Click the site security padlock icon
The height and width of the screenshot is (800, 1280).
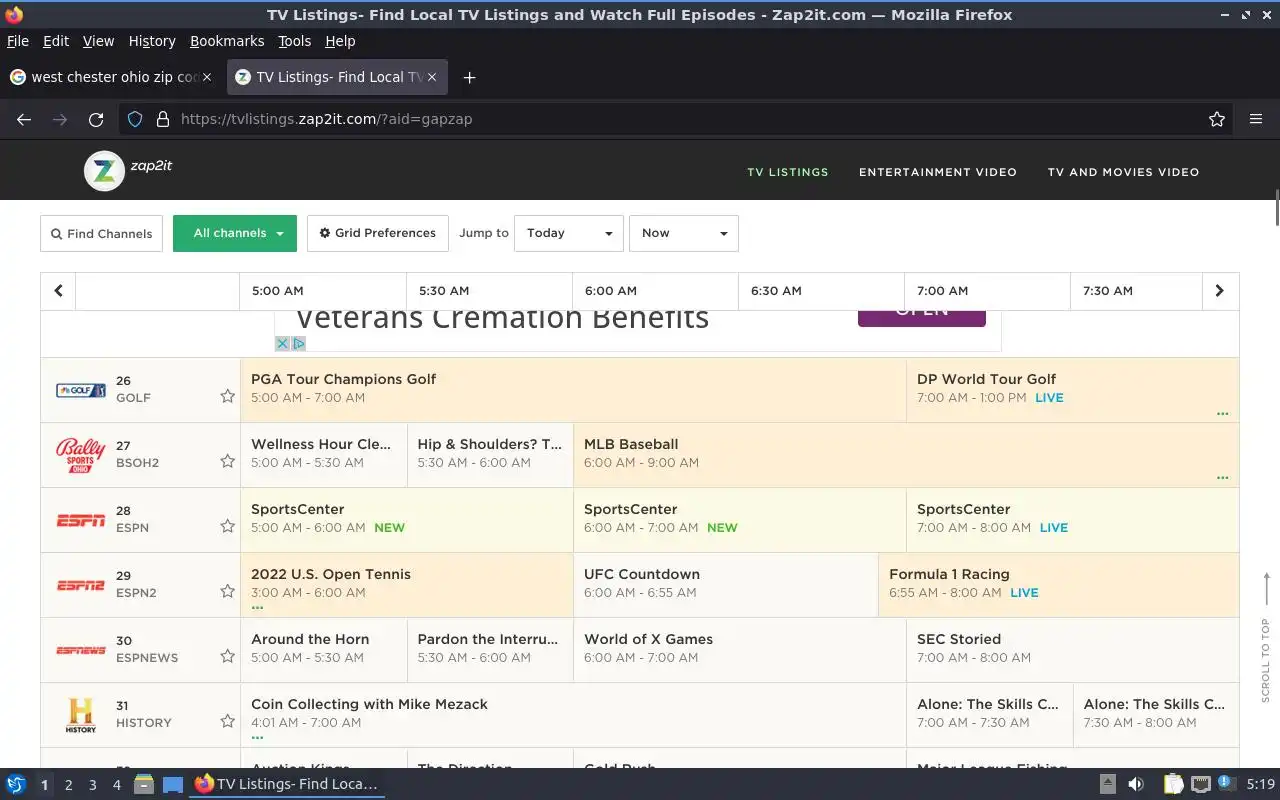[x=163, y=119]
